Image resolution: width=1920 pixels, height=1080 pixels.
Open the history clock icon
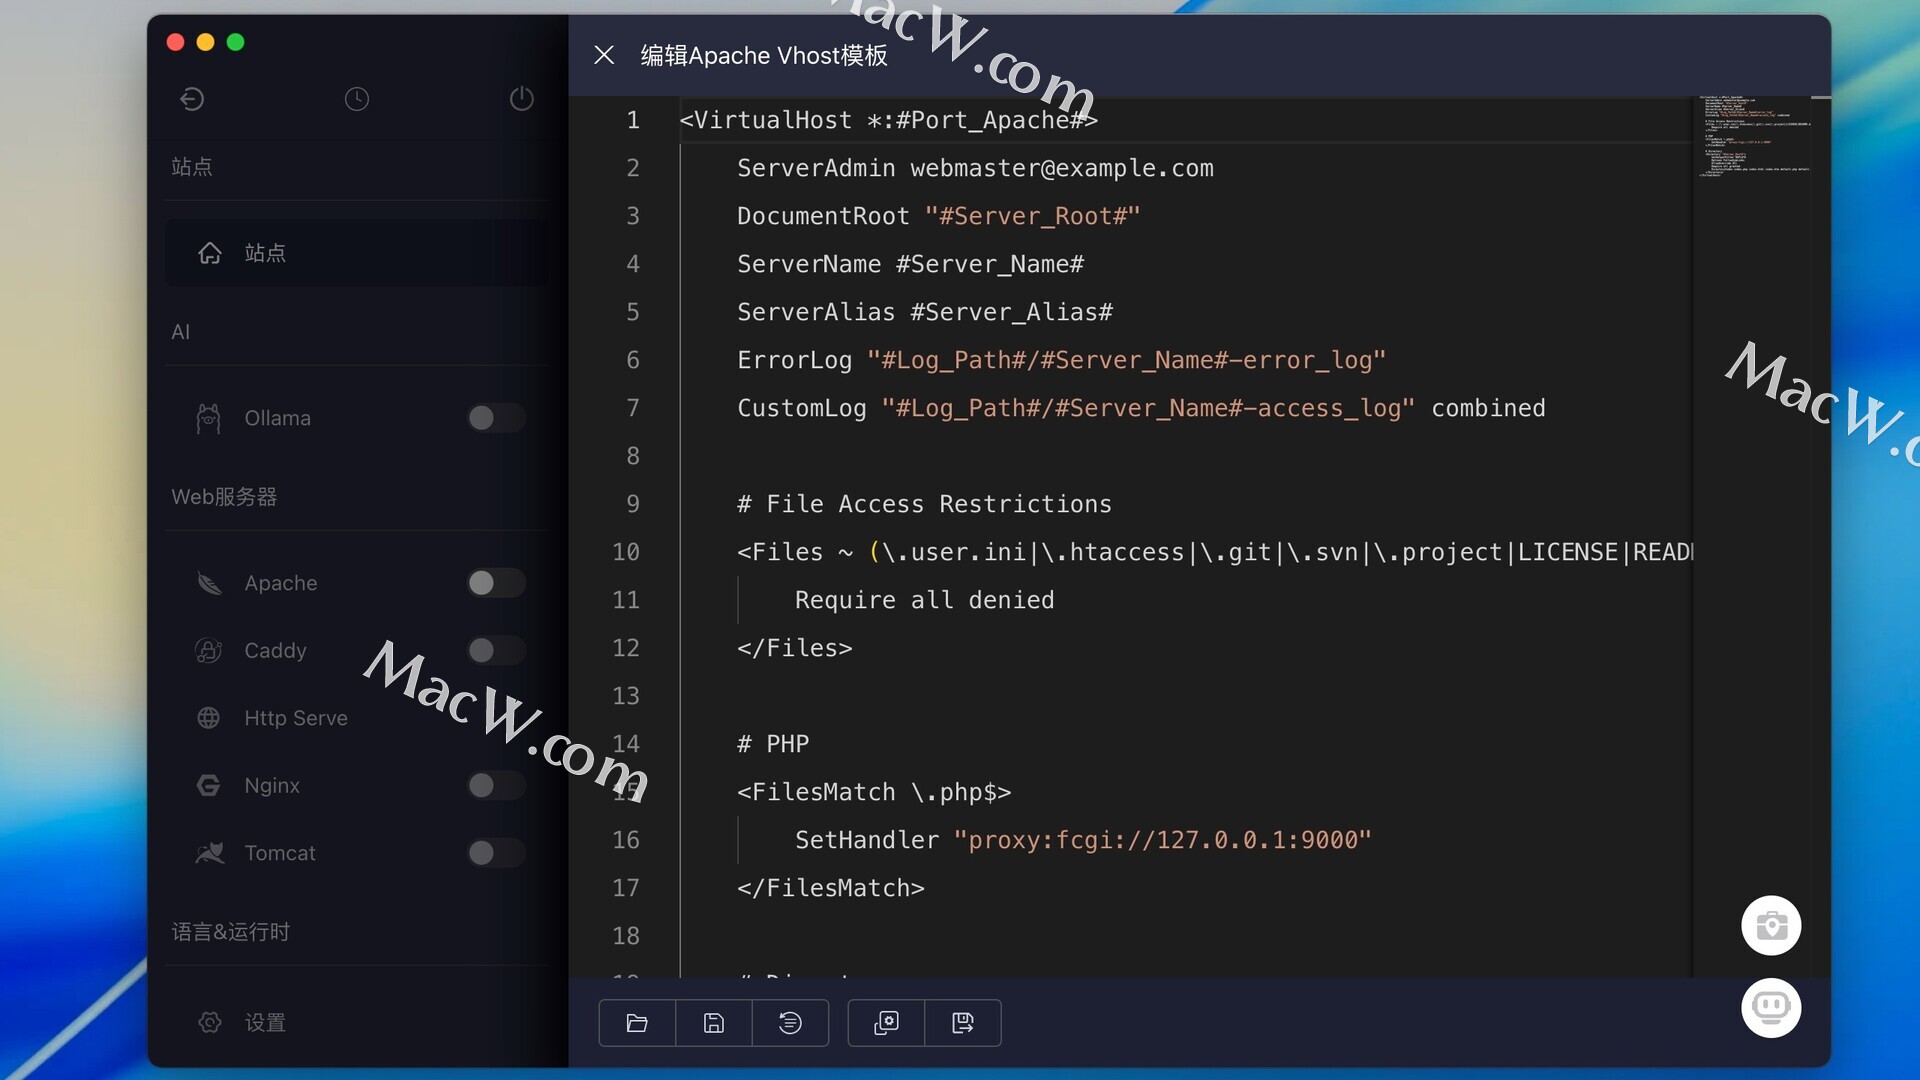pos(357,99)
